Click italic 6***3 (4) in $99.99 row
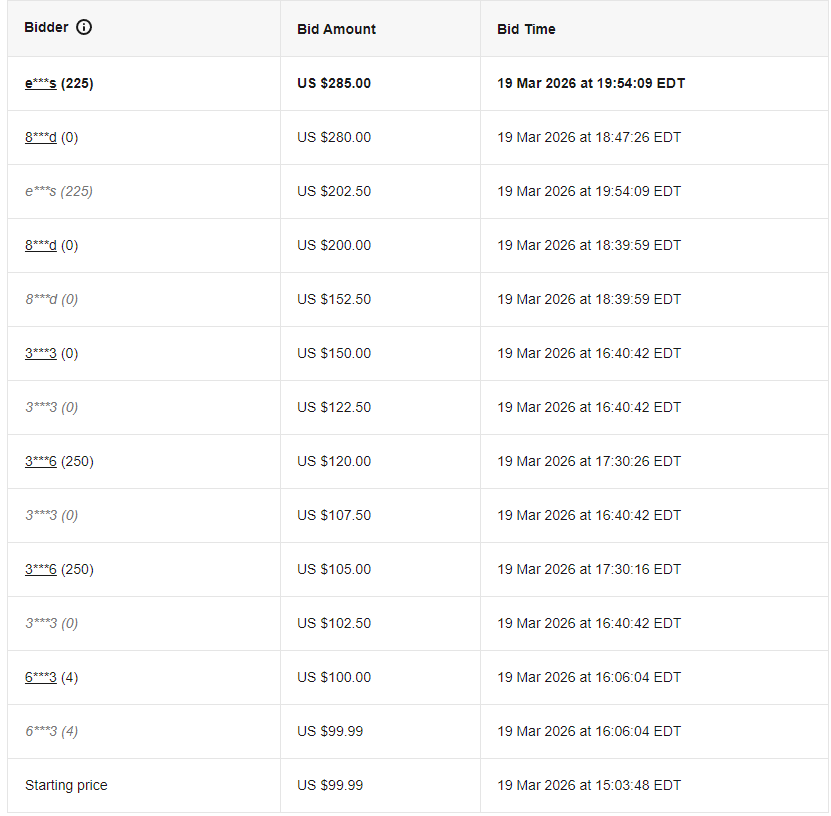The height and width of the screenshot is (816, 831). pyautogui.click(x=51, y=732)
